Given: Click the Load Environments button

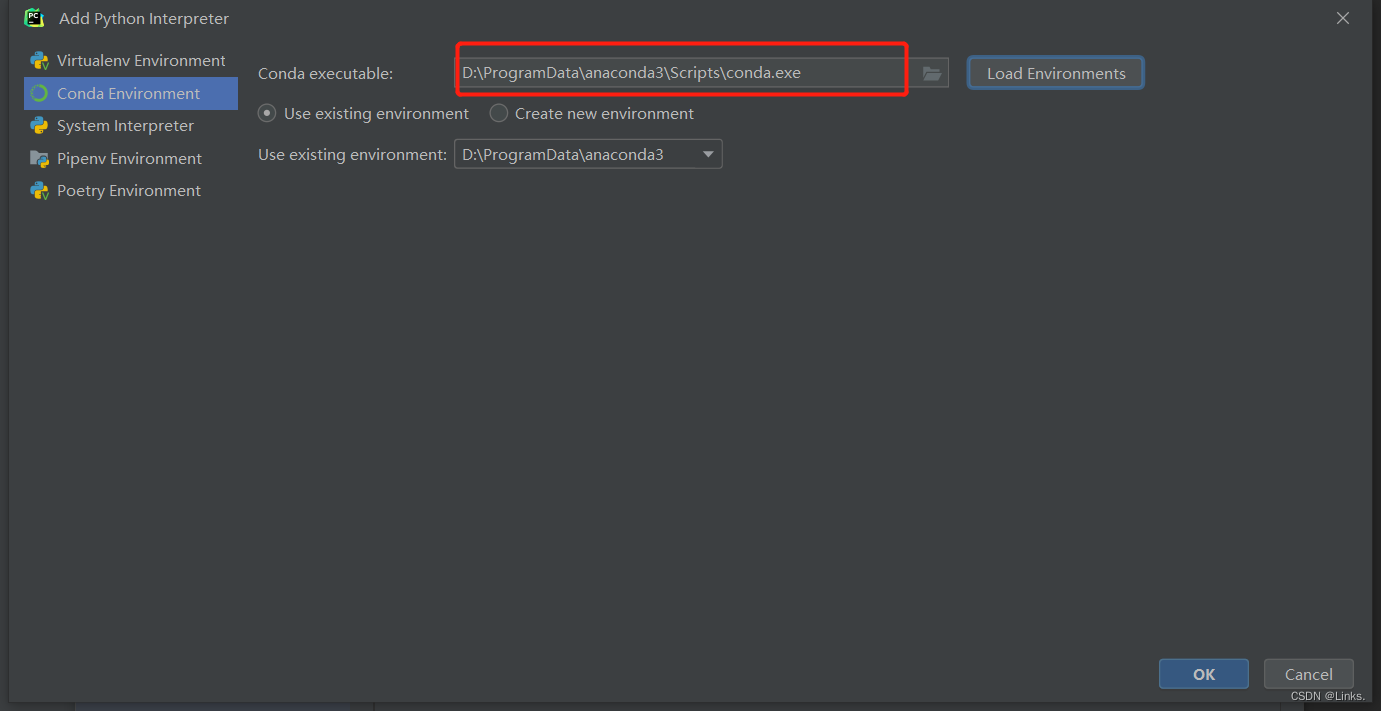Looking at the screenshot, I should pyautogui.click(x=1055, y=72).
